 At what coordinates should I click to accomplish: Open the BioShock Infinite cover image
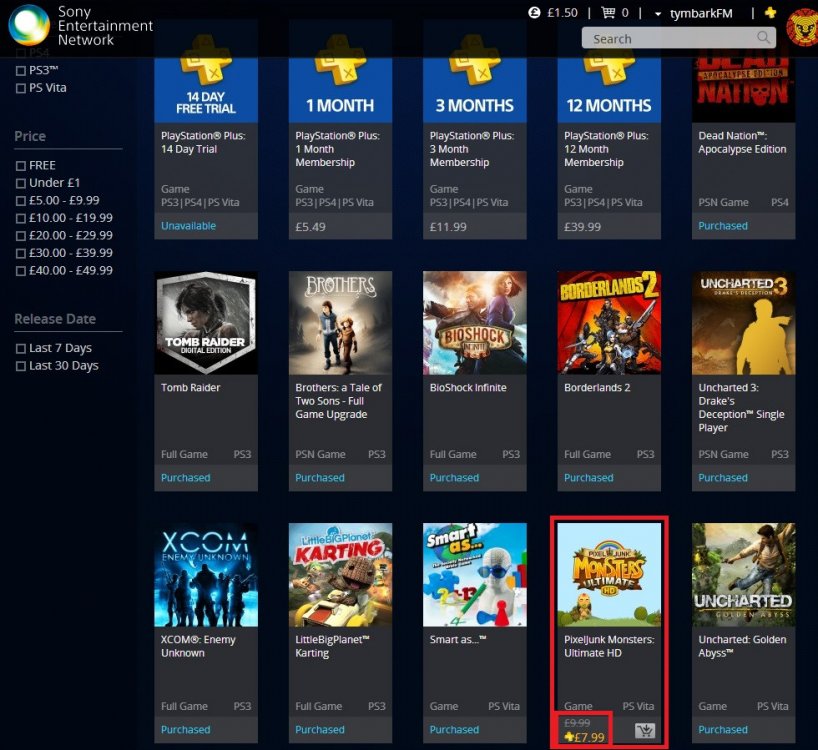pyautogui.click(x=475, y=323)
